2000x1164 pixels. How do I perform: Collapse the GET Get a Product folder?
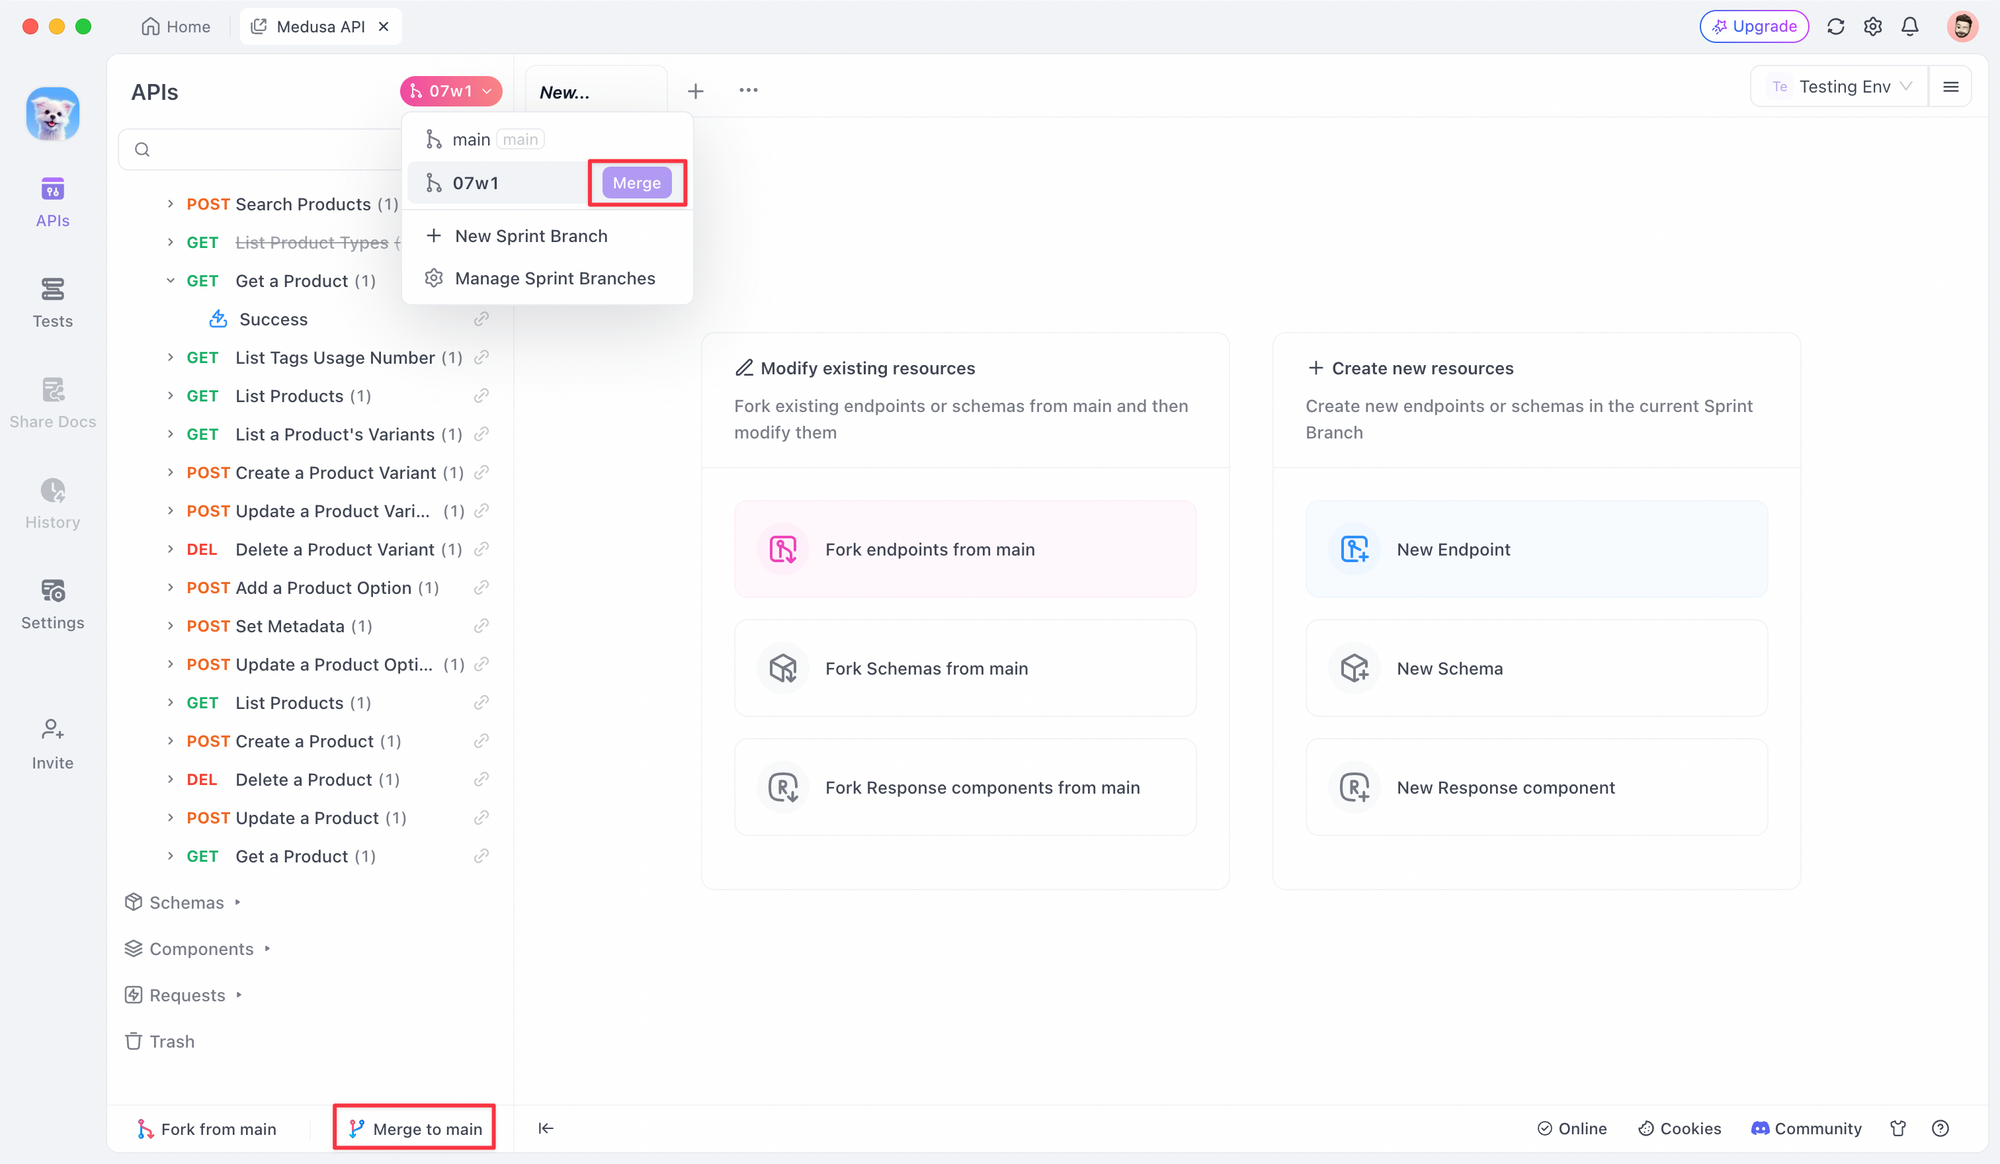click(170, 281)
